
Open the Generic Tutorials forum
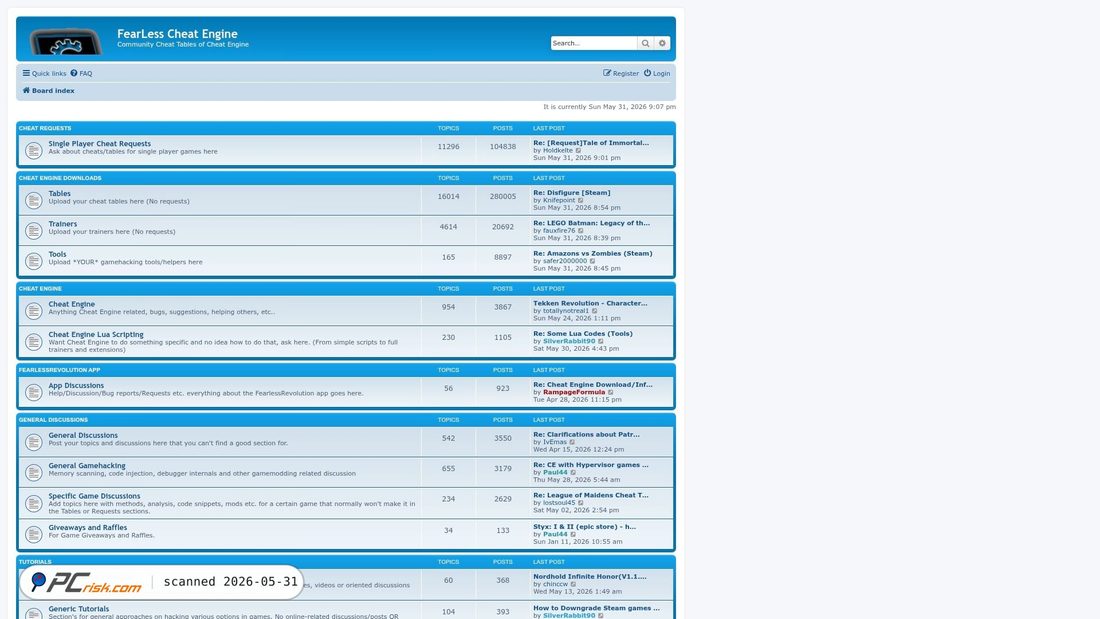click(x=79, y=609)
